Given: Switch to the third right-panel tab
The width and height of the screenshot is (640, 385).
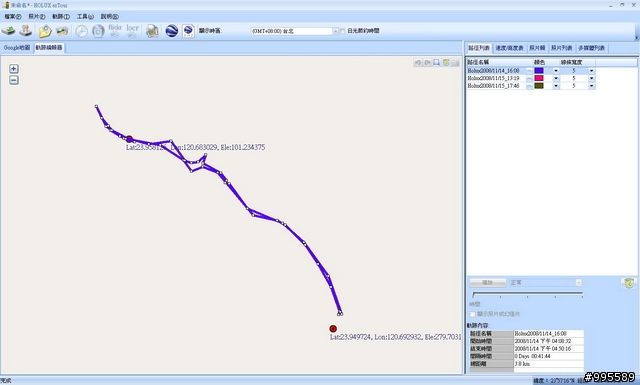Looking at the screenshot, I should tap(537, 48).
